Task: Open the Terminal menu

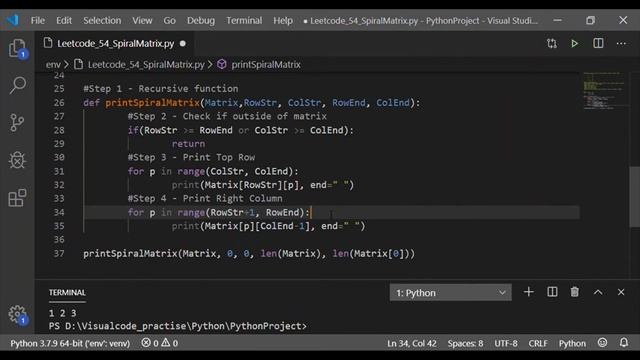Action: coord(244,20)
